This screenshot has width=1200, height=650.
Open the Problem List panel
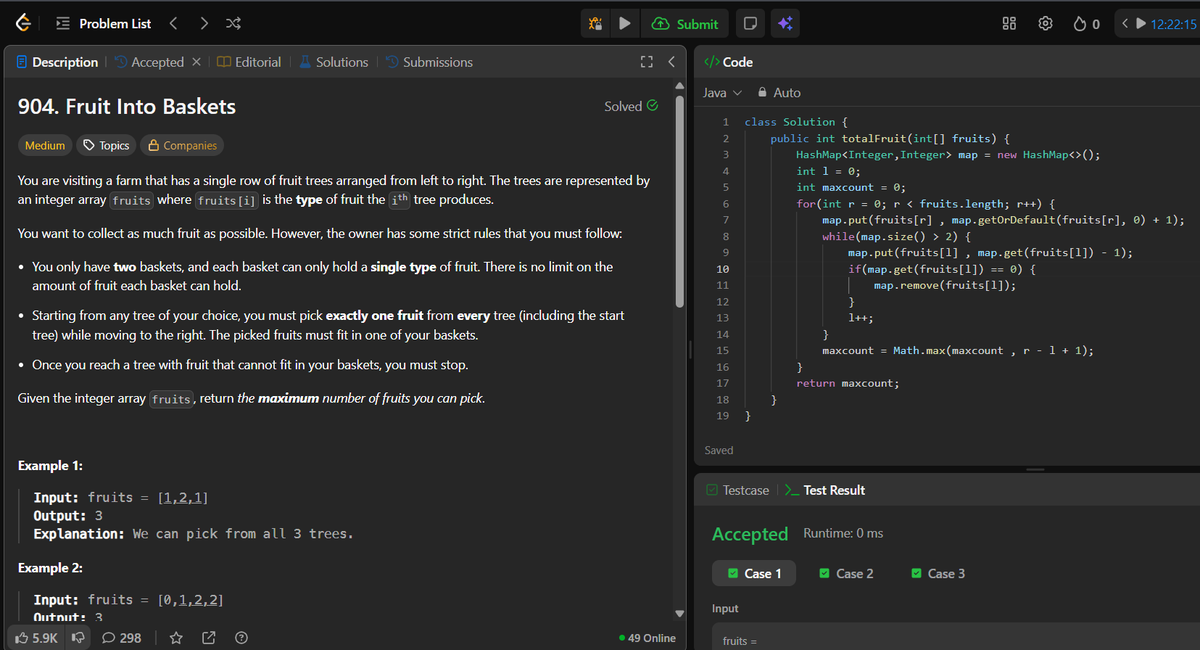pyautogui.click(x=104, y=23)
